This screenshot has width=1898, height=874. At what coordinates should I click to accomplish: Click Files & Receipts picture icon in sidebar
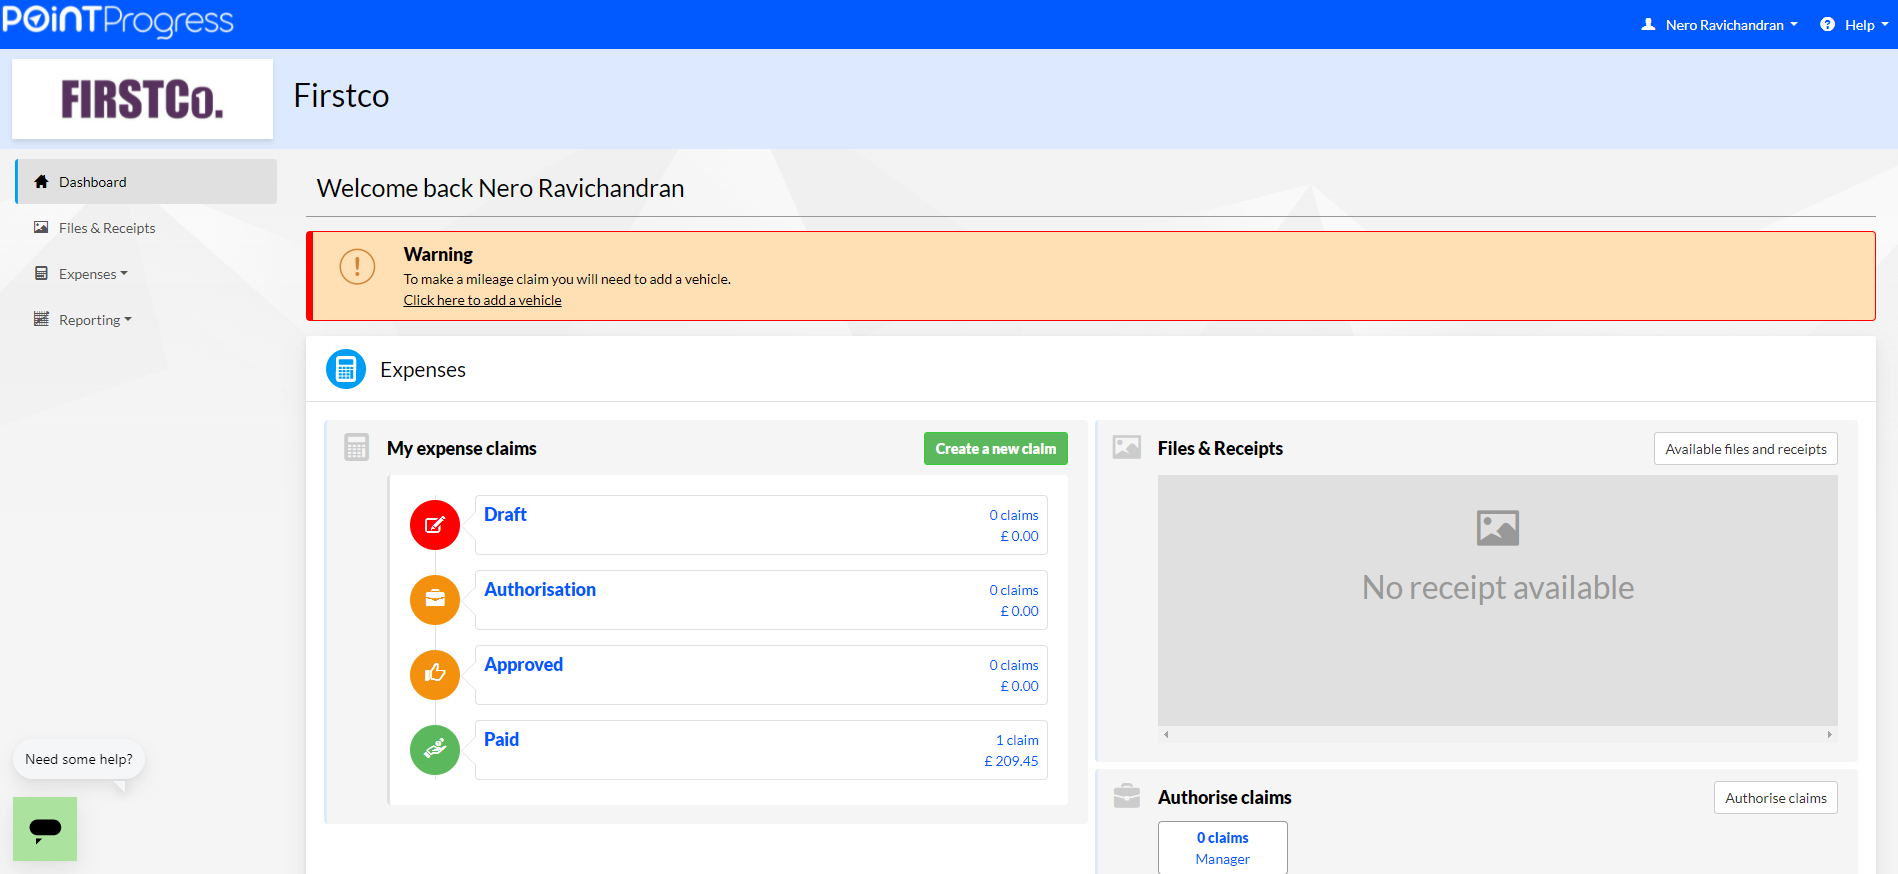pyautogui.click(x=41, y=227)
